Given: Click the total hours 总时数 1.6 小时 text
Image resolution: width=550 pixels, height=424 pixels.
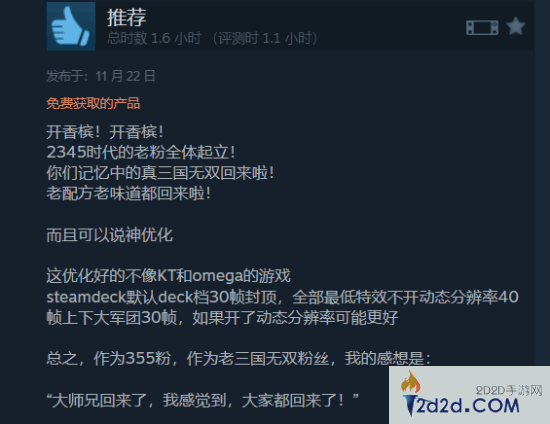Looking at the screenshot, I should coord(154,38).
